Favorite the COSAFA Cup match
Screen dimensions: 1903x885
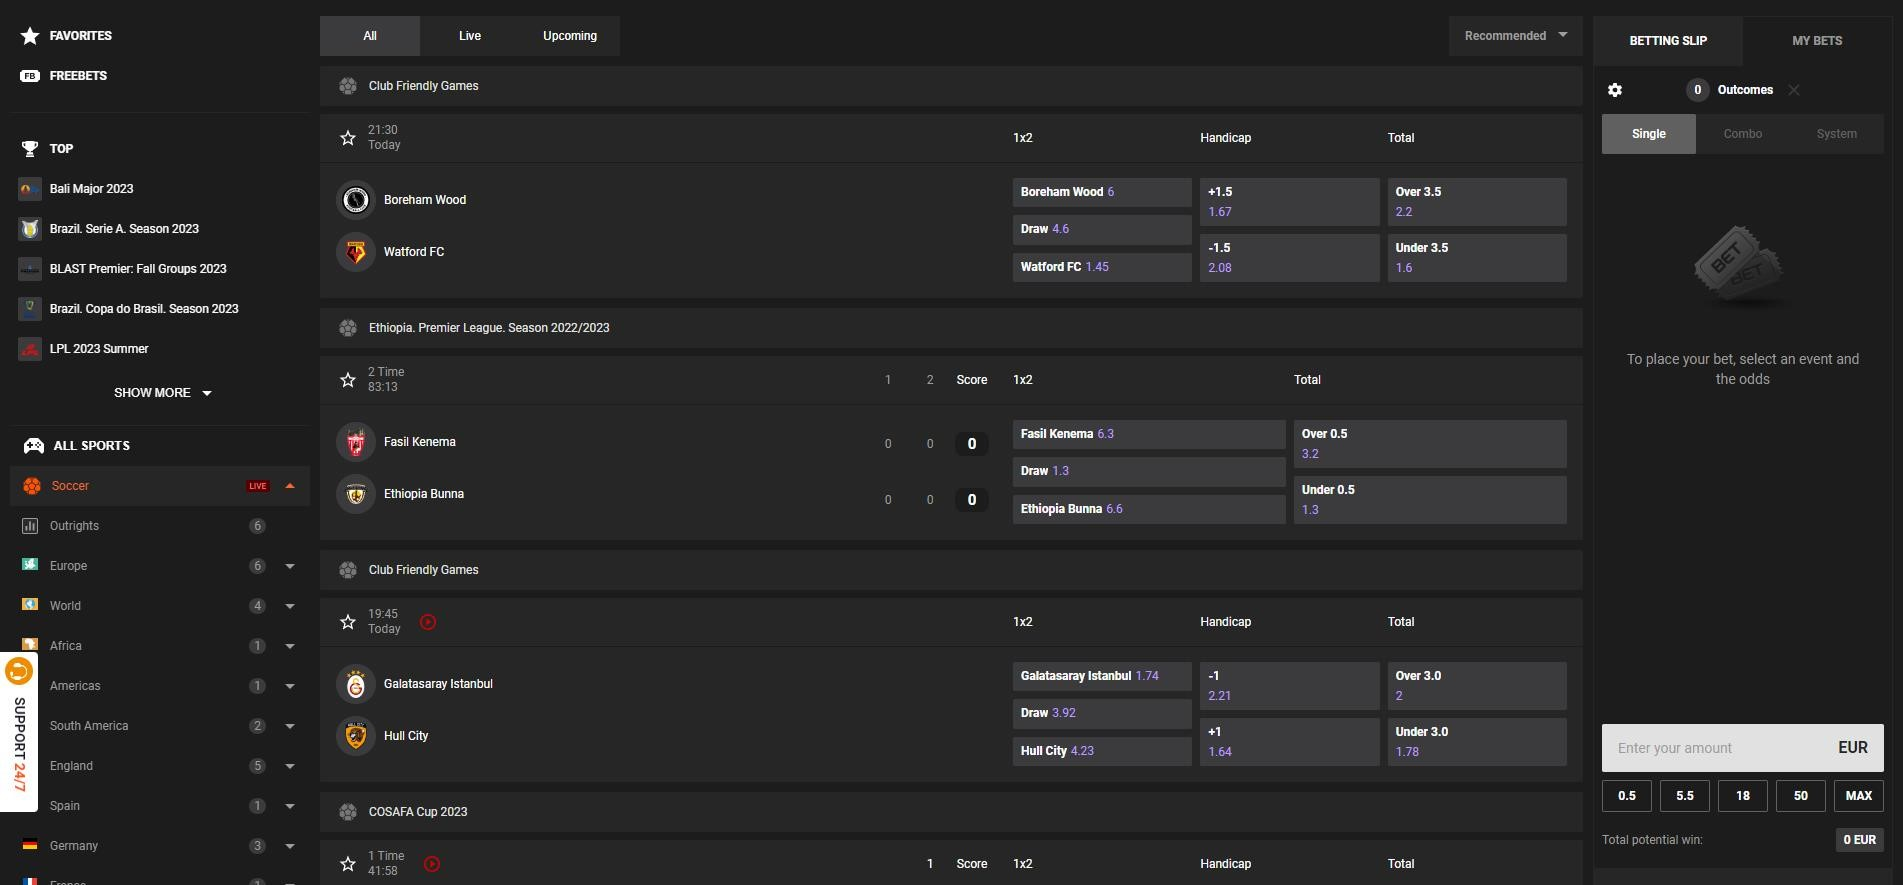point(348,864)
